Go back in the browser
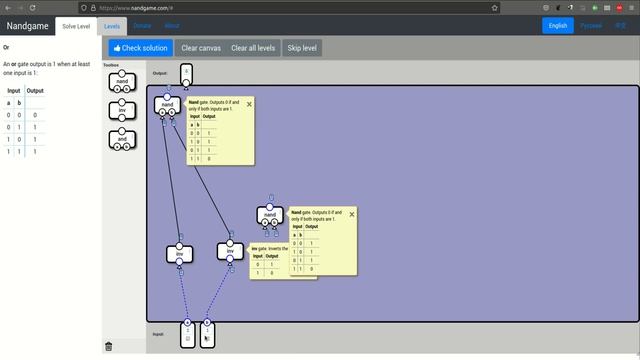The image size is (640, 360). 8,8
